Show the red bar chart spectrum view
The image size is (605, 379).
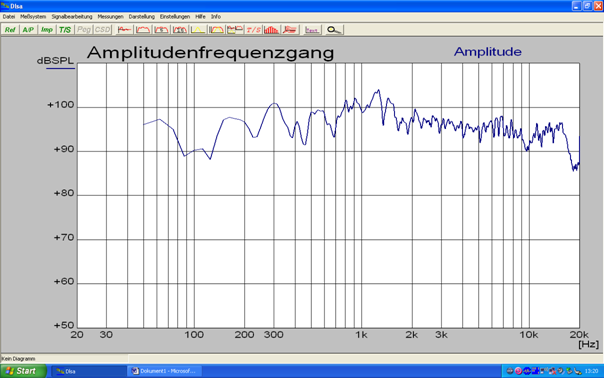[272, 30]
